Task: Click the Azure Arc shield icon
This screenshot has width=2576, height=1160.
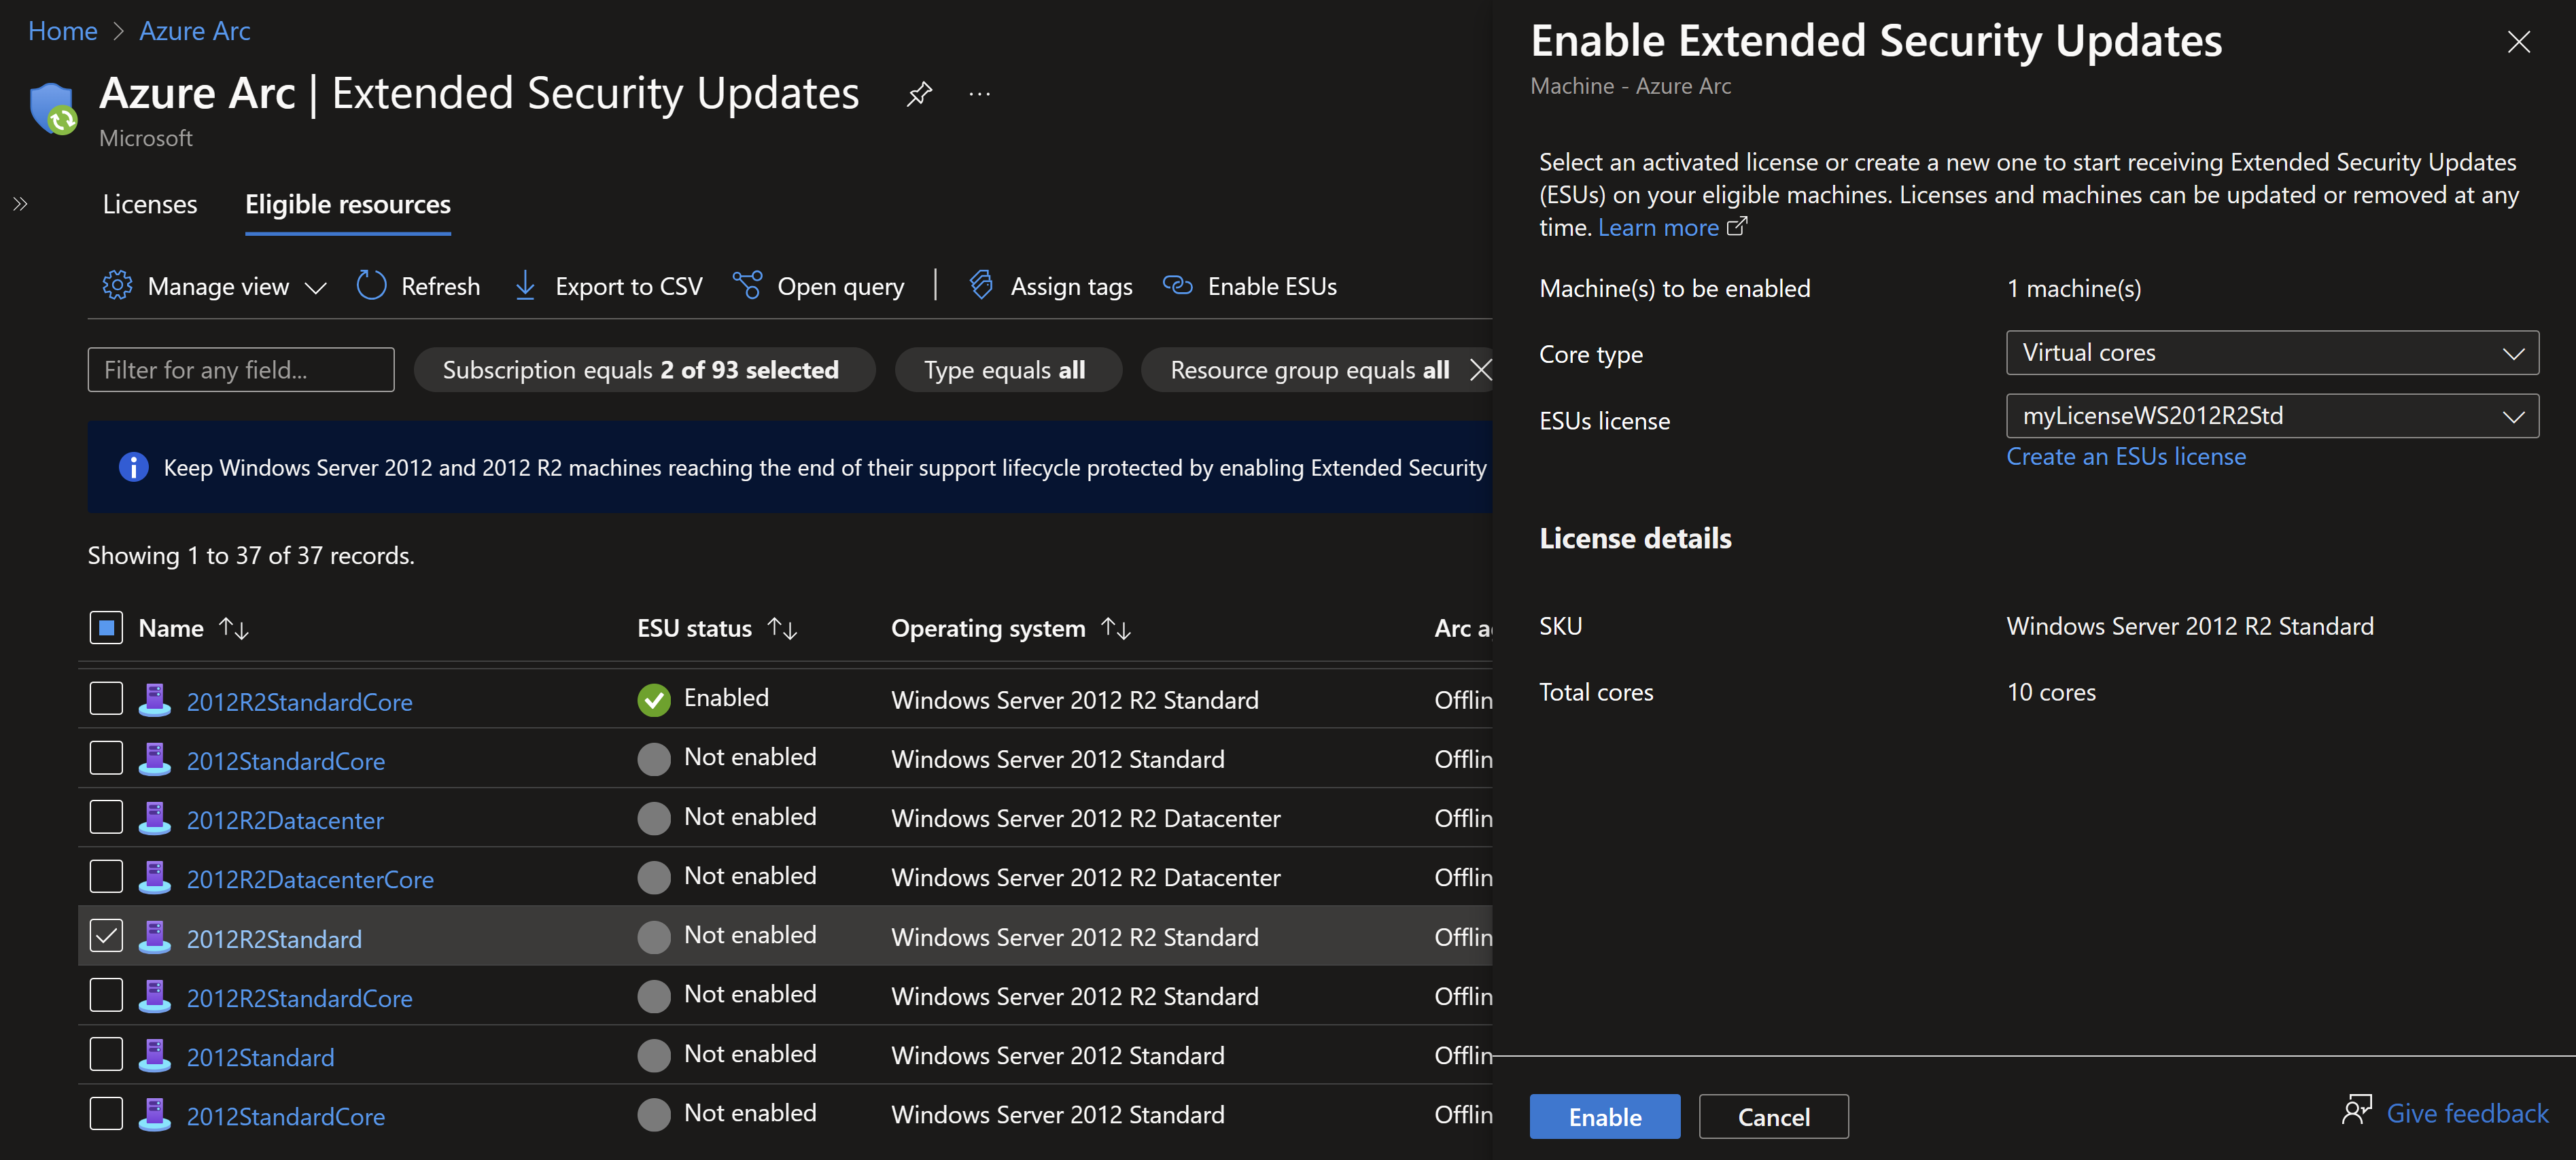Action: tap(54, 108)
